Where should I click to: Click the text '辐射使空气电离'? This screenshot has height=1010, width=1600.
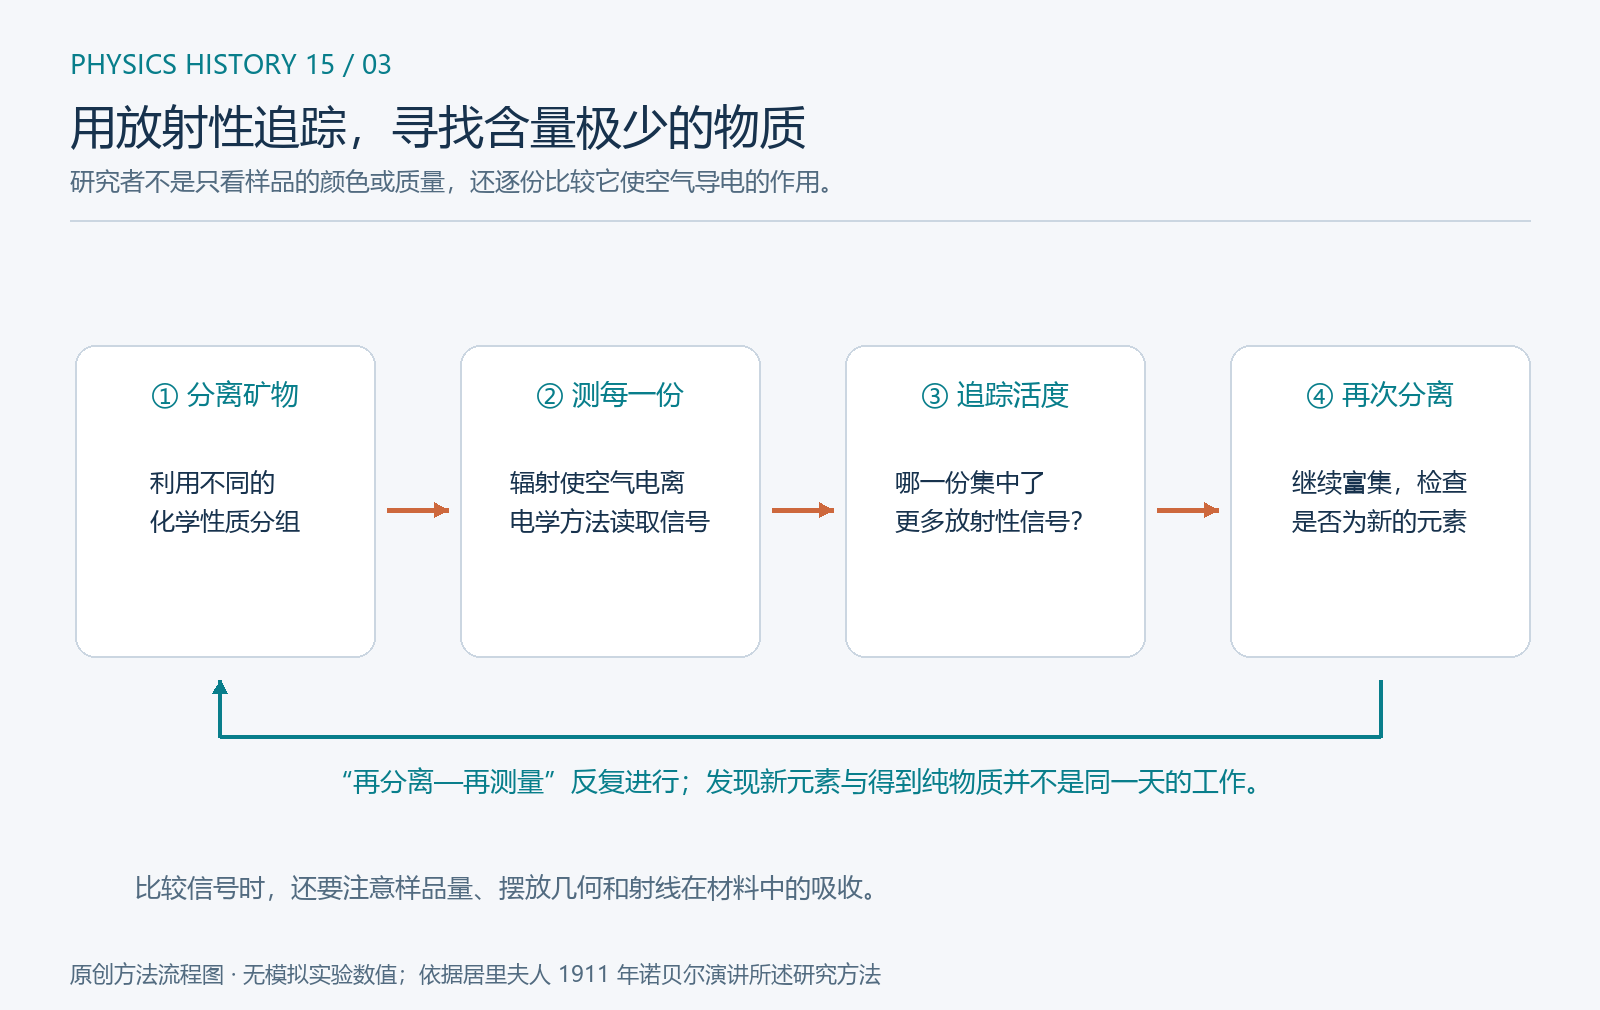[597, 483]
